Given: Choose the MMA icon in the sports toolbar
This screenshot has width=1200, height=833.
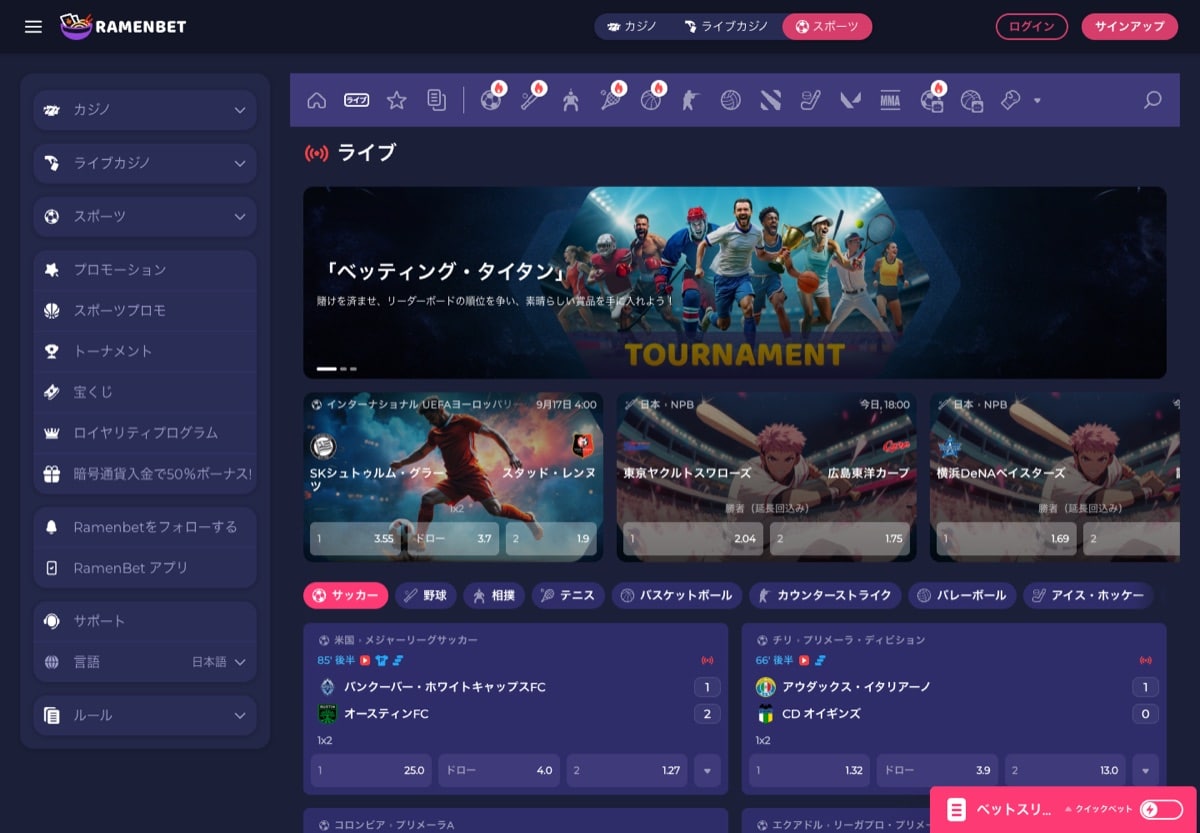Looking at the screenshot, I should pos(890,100).
